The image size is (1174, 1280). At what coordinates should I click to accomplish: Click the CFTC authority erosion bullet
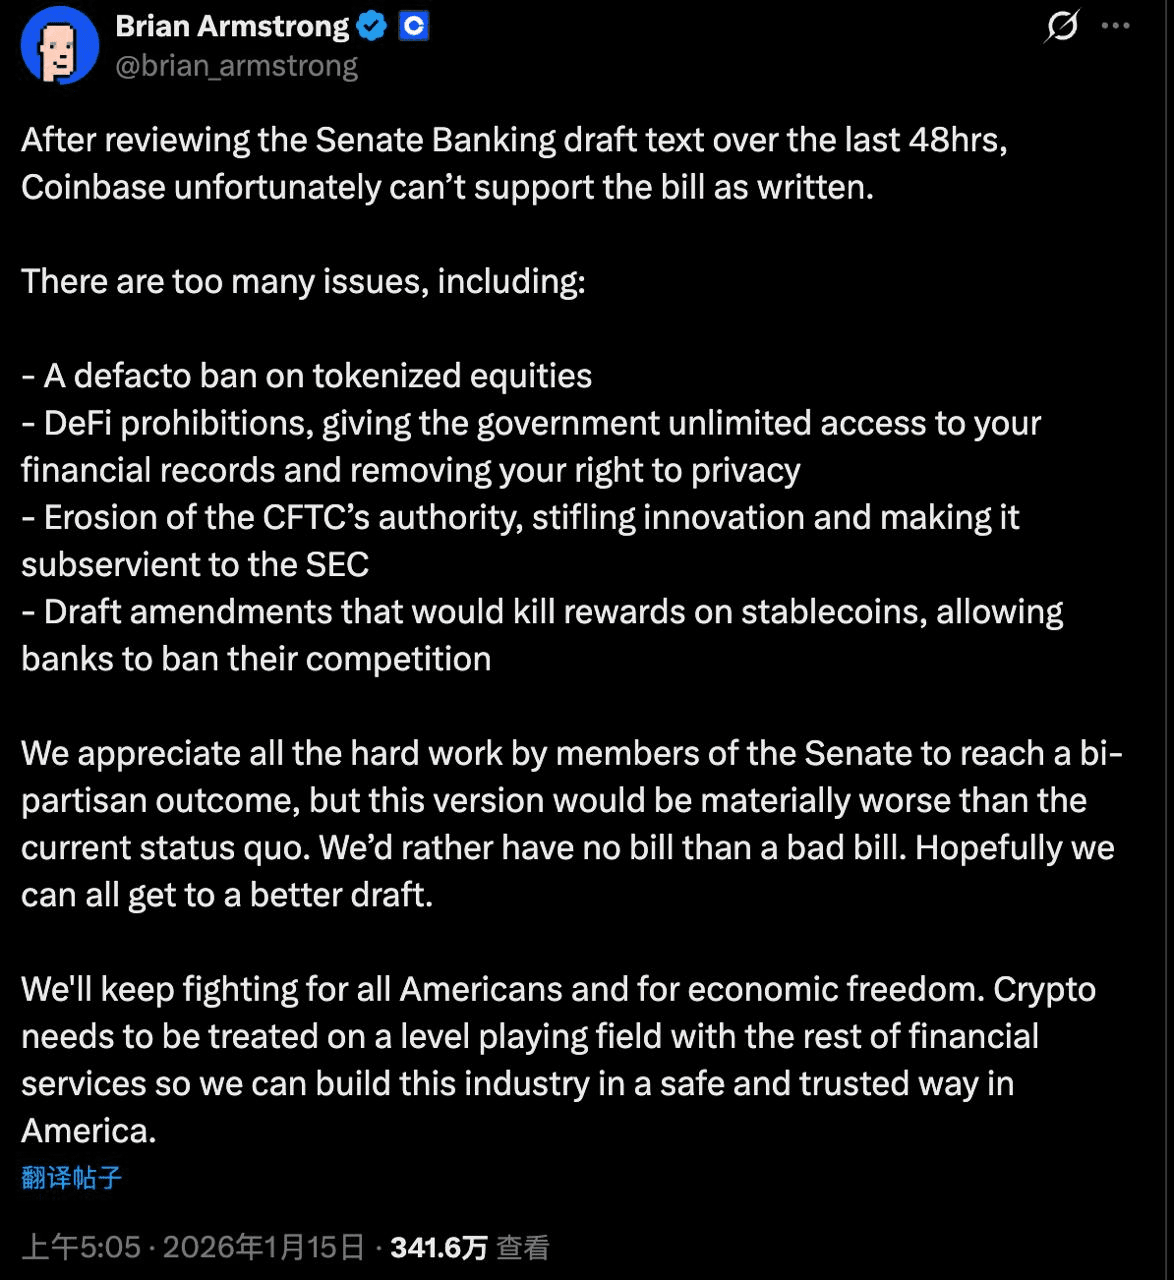tap(520, 540)
